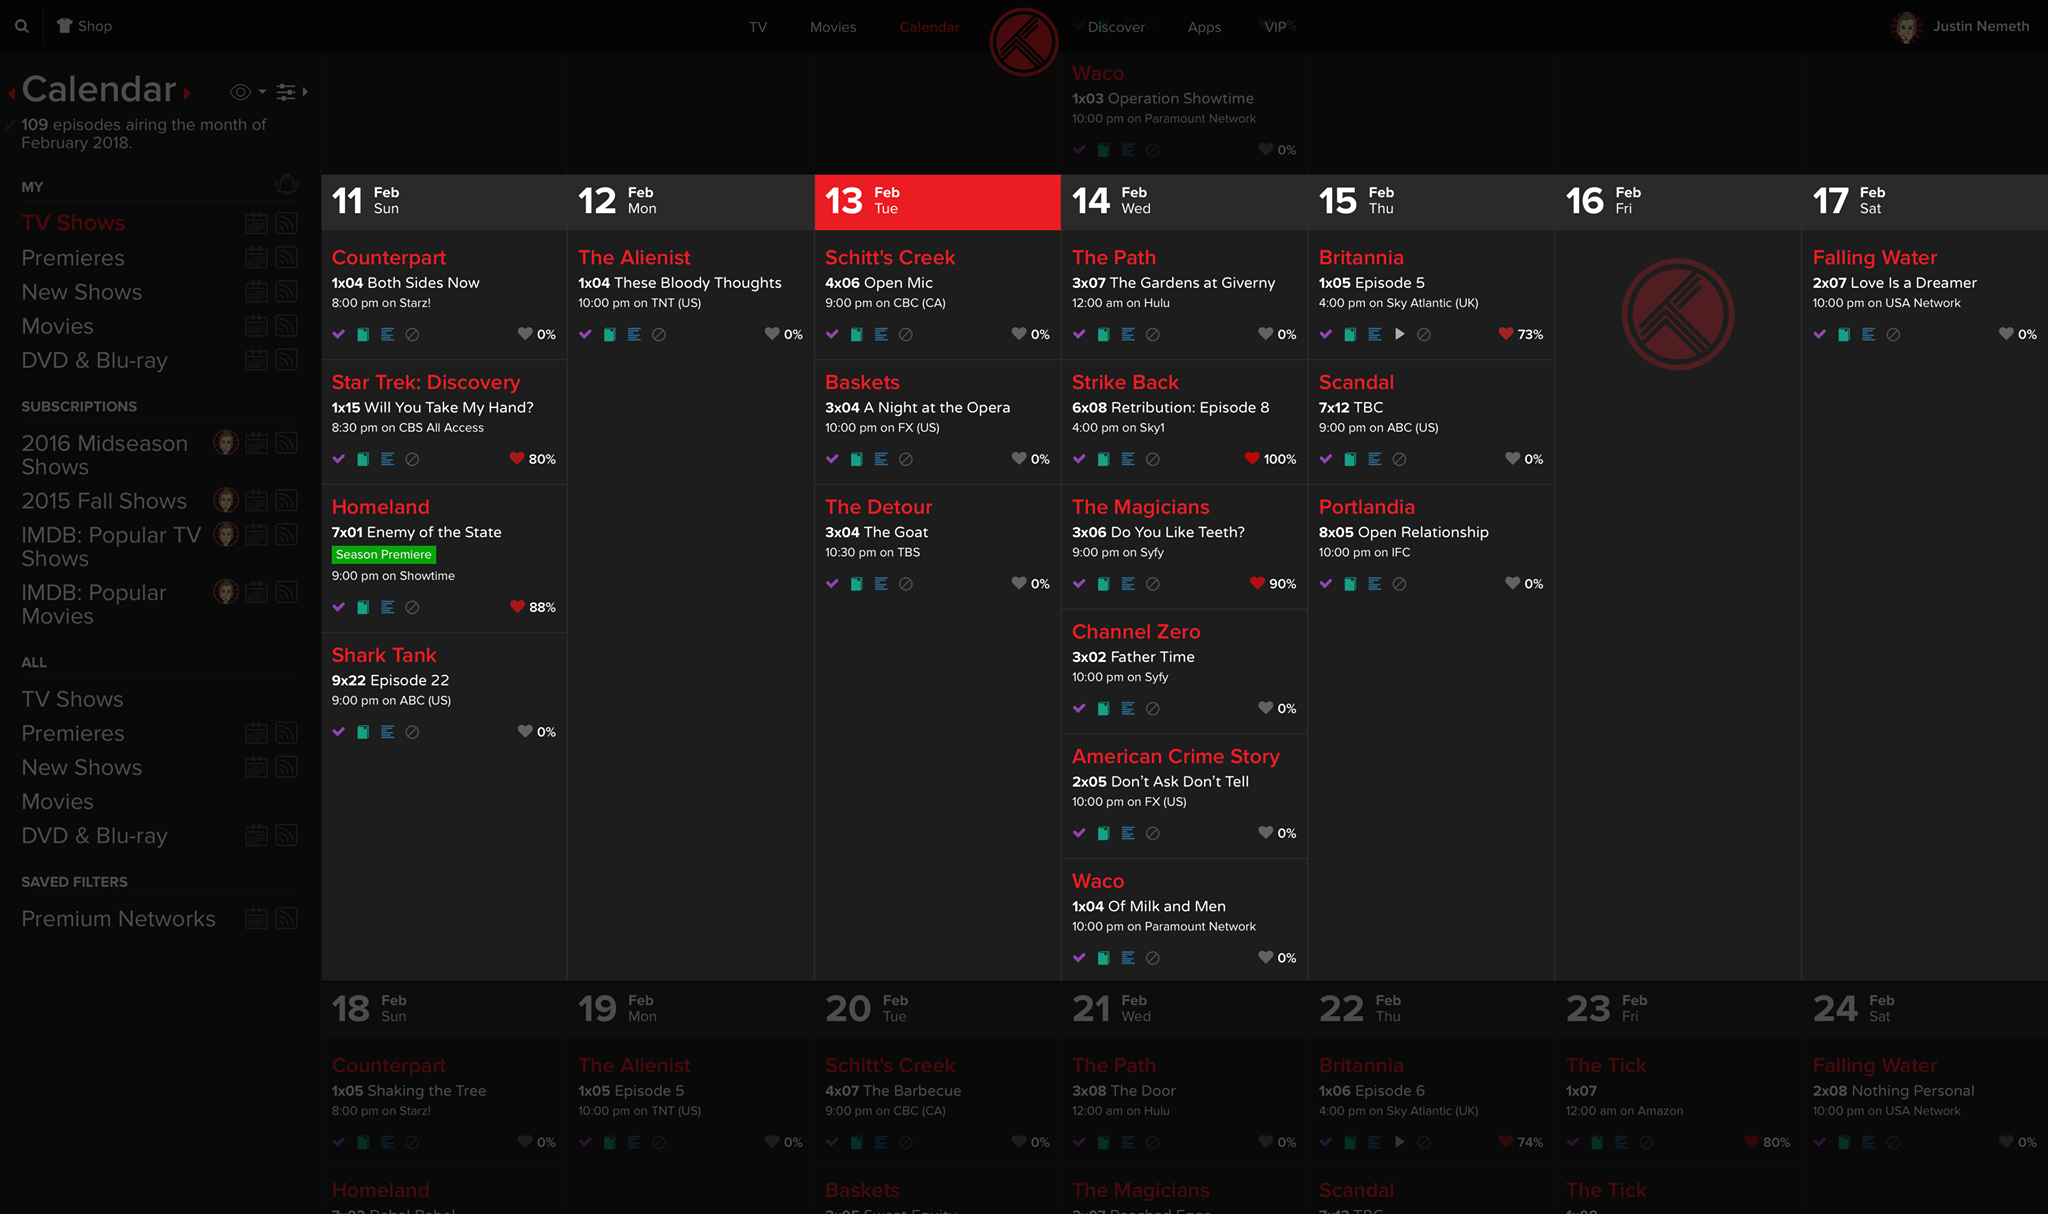Open the search magnifier in the top bar
2048x1214 pixels.
pyautogui.click(x=21, y=26)
